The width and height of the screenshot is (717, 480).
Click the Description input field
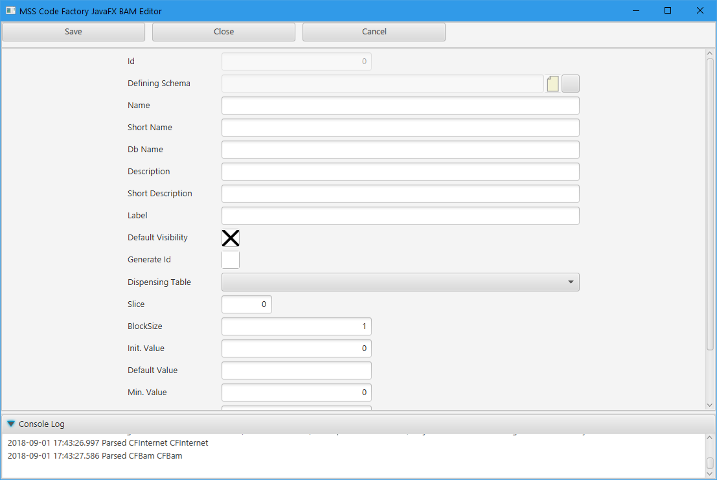pos(400,172)
